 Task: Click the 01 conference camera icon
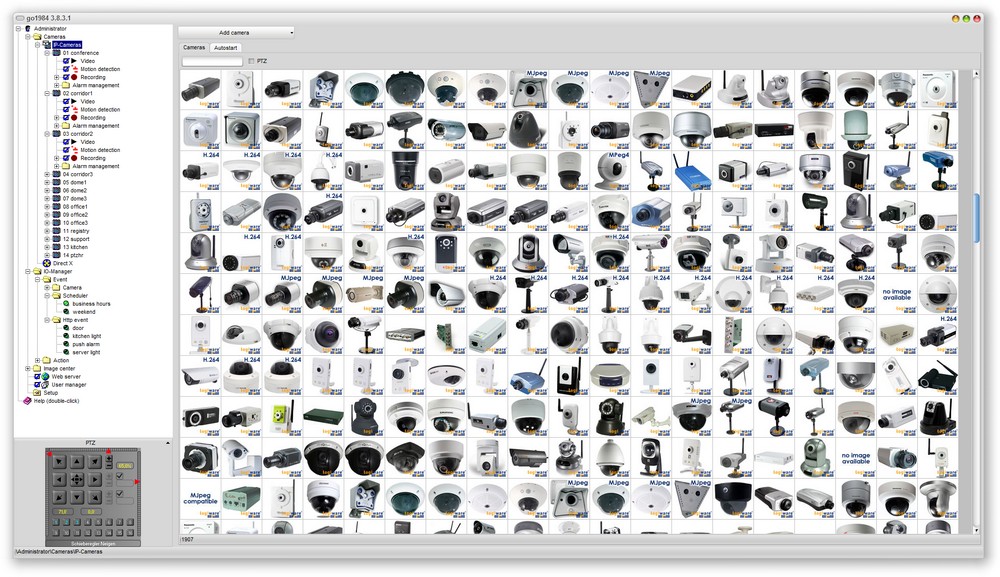pyautogui.click(x=56, y=53)
